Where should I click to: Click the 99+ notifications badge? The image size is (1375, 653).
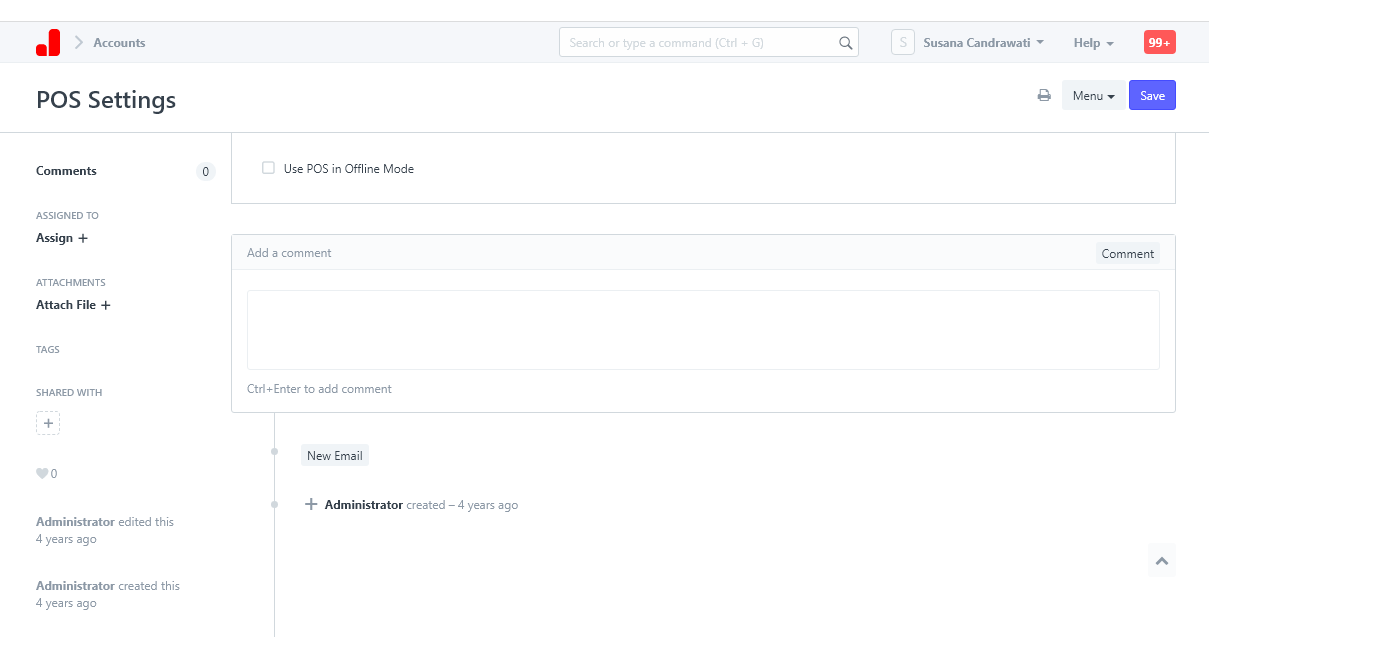[x=1159, y=43]
